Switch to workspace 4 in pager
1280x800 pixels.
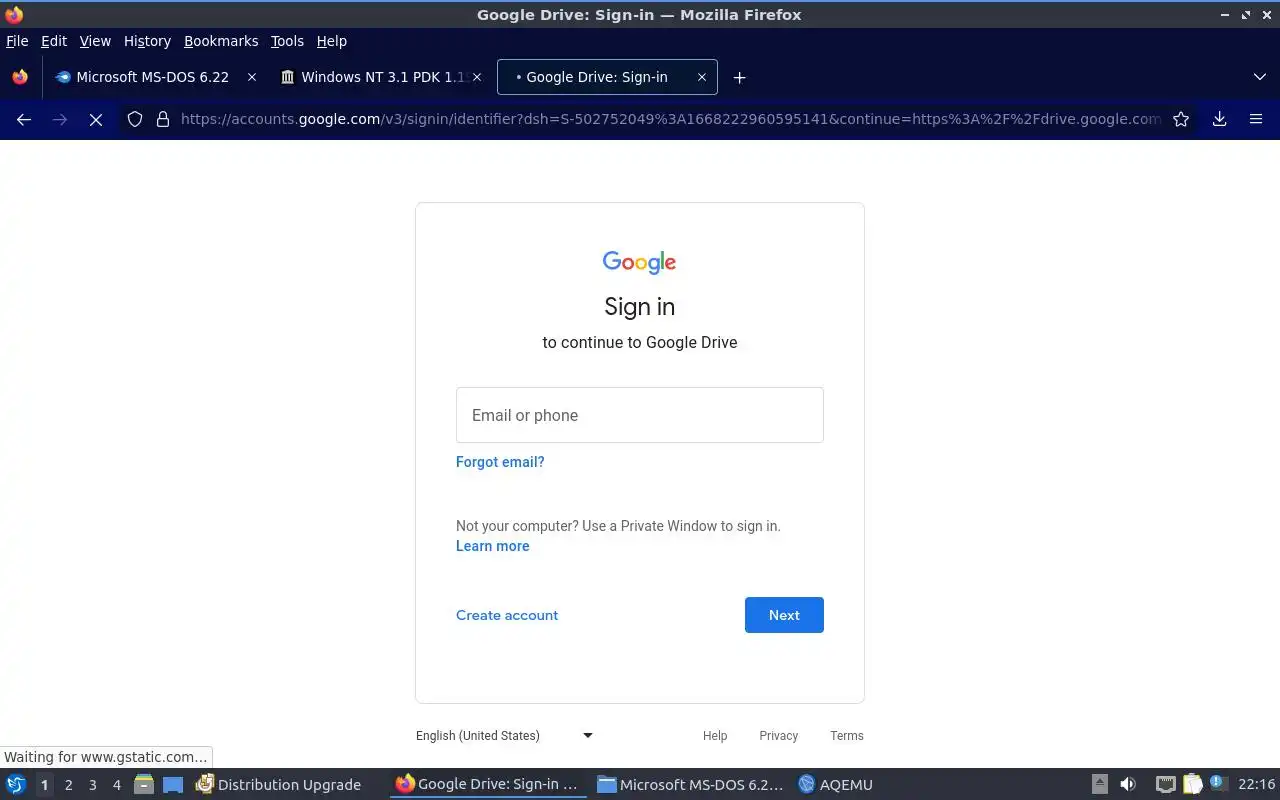click(116, 785)
